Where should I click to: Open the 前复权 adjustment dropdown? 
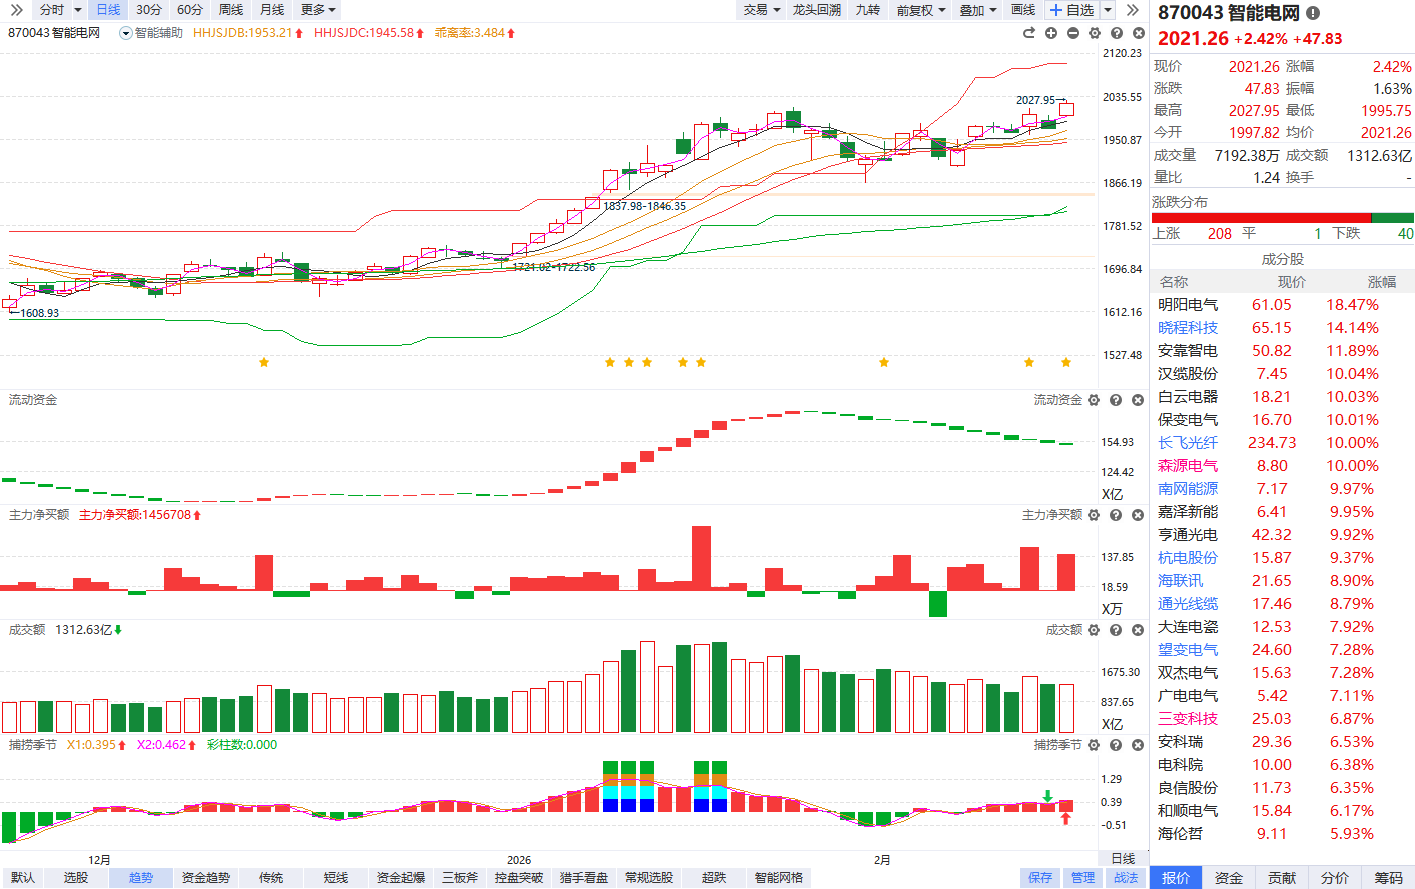920,10
